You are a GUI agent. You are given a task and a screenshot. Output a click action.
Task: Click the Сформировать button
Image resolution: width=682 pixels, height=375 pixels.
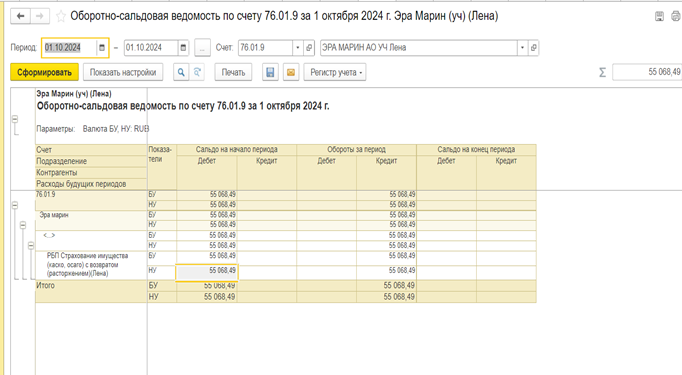44,72
